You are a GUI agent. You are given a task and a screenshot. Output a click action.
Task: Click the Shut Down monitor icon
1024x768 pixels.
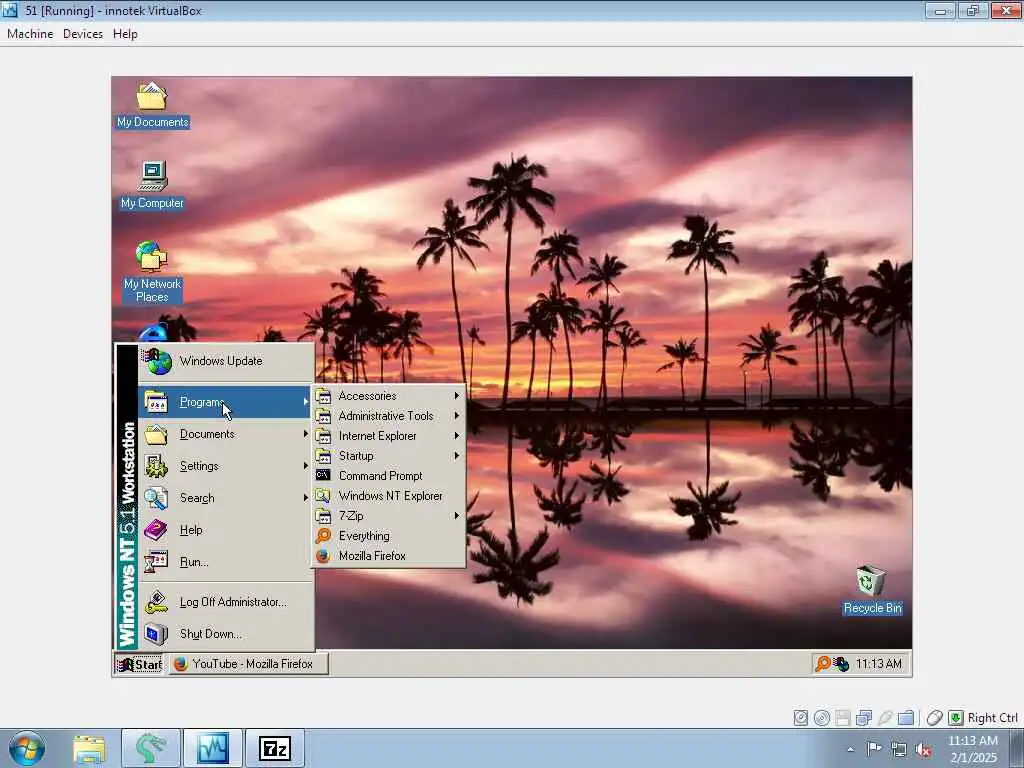tap(156, 634)
